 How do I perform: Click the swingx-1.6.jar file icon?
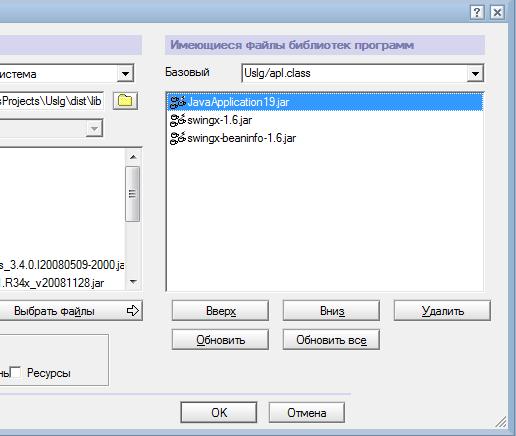pos(178,120)
